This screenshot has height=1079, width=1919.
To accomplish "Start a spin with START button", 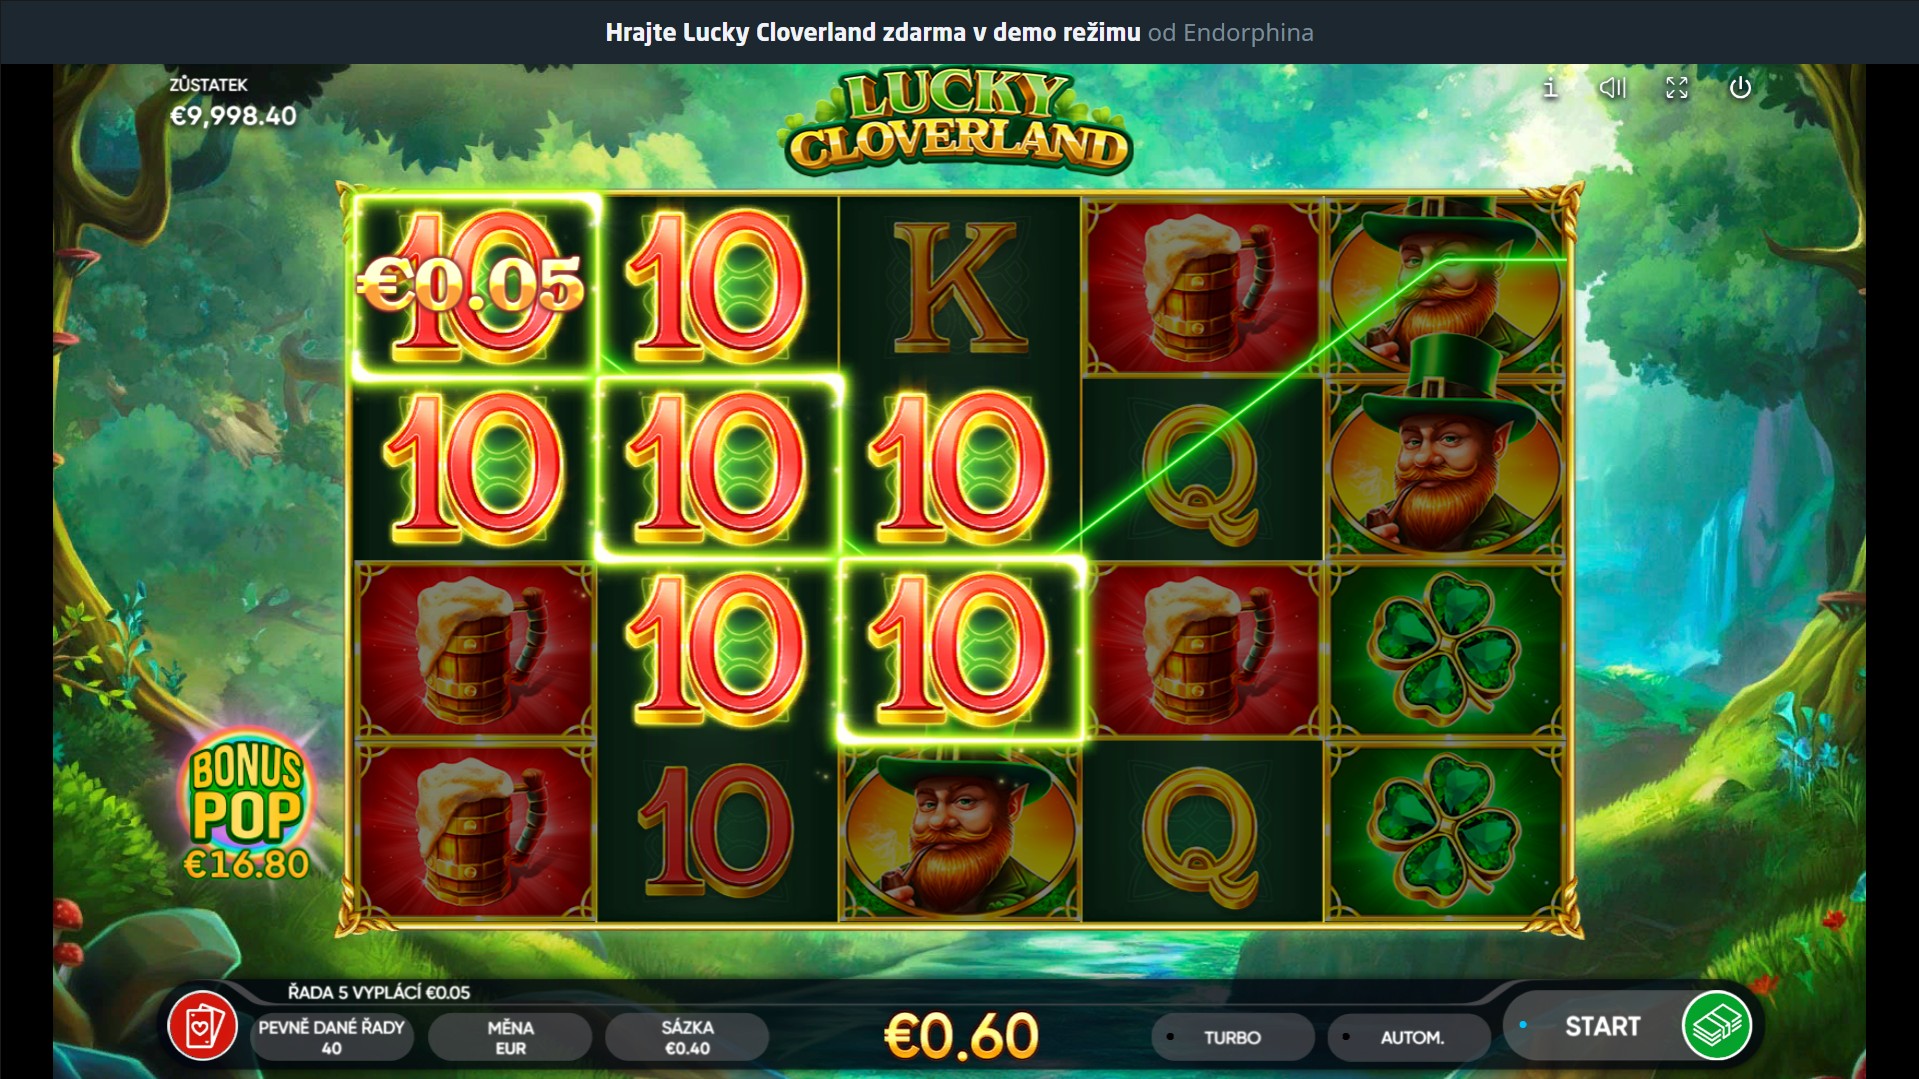I will click(1602, 1026).
